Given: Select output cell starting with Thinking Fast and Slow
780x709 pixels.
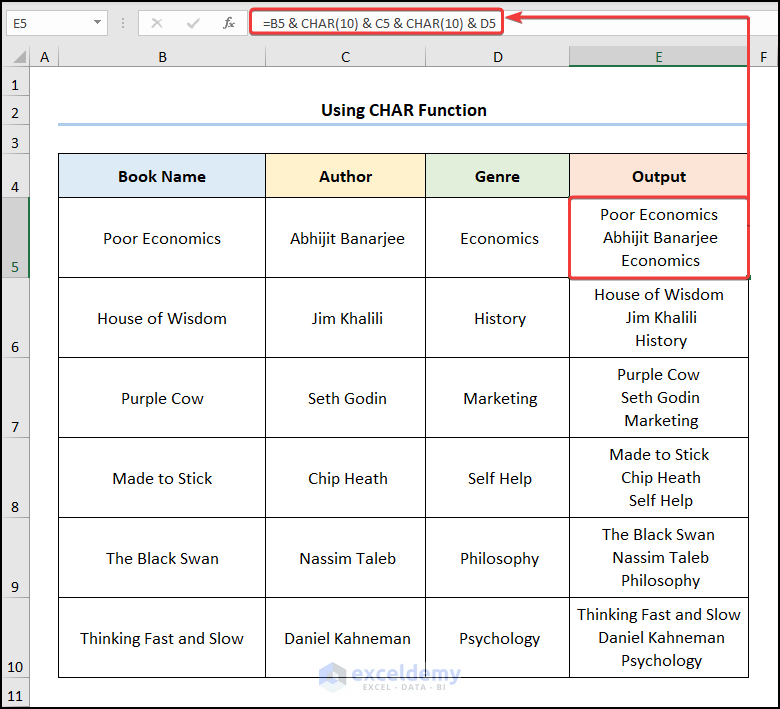Looking at the screenshot, I should tap(659, 638).
